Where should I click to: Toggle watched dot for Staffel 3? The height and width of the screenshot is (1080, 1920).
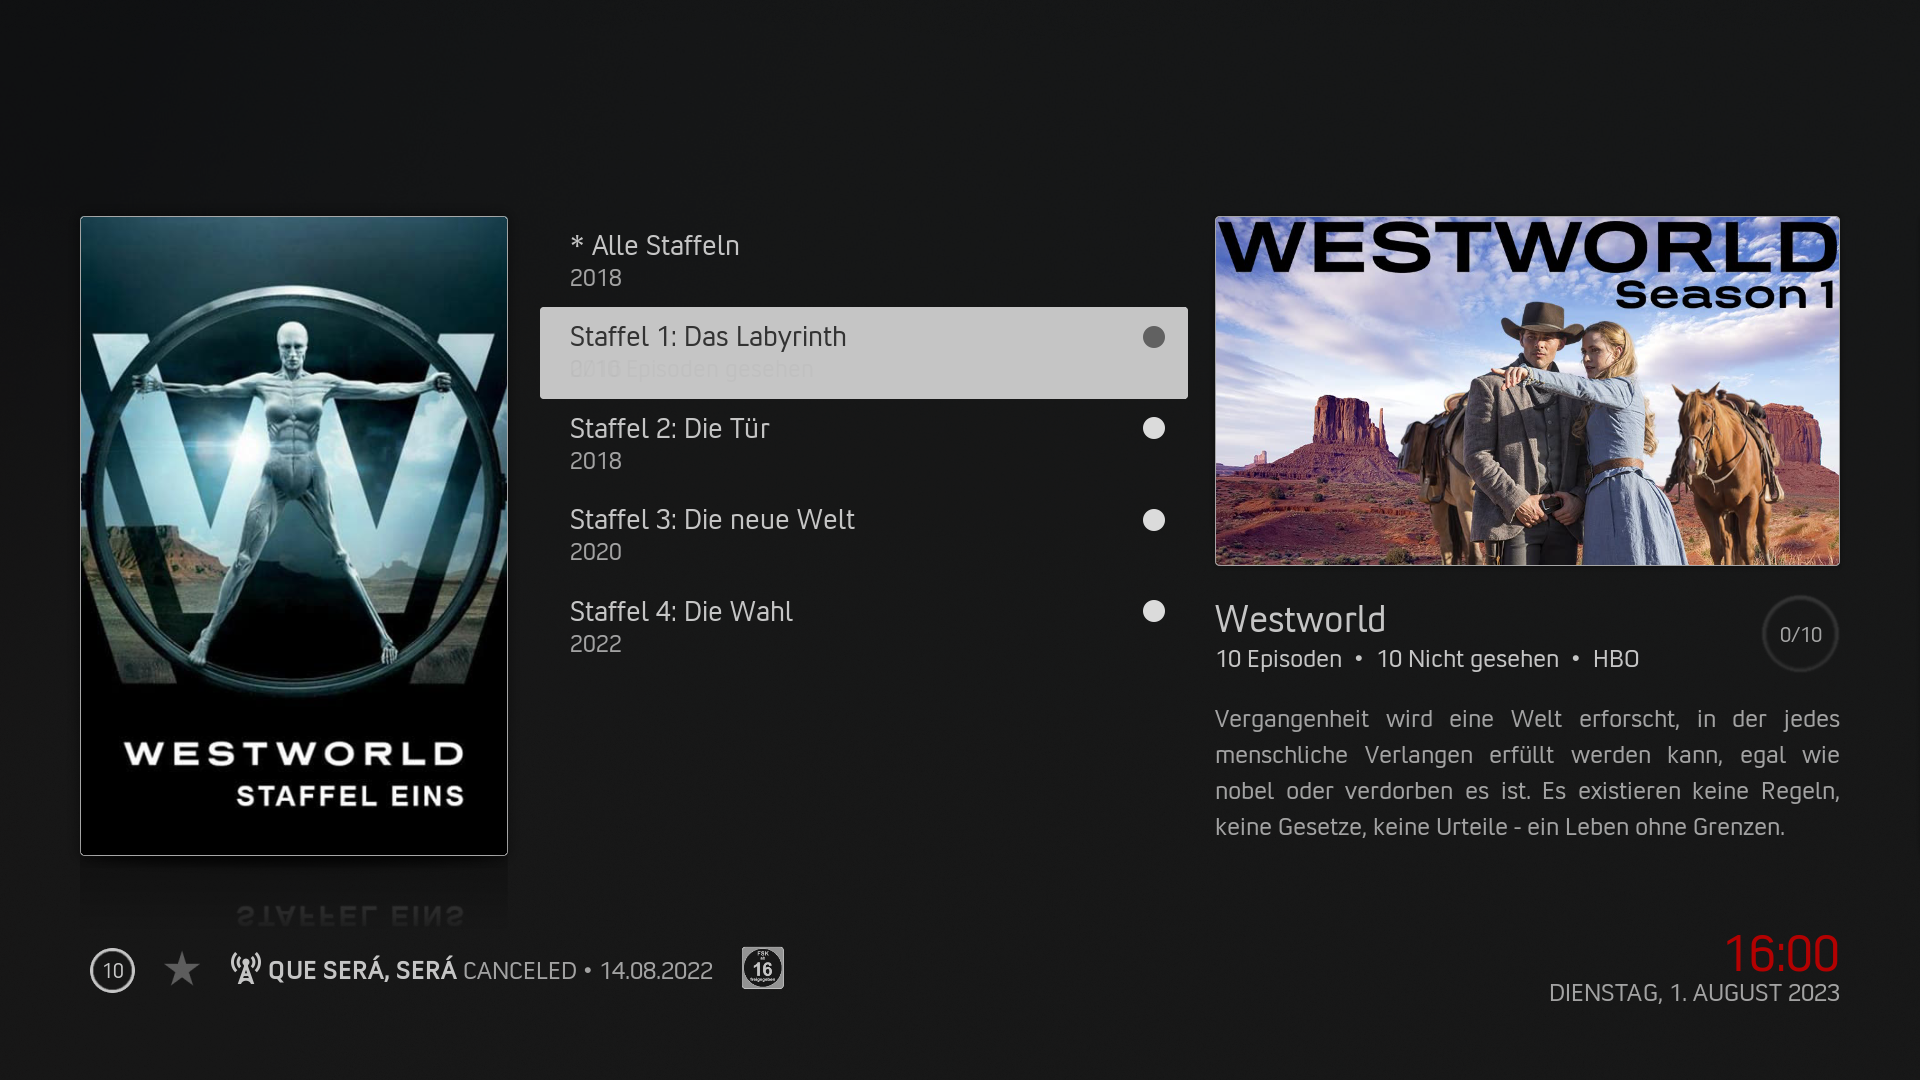pyautogui.click(x=1154, y=520)
